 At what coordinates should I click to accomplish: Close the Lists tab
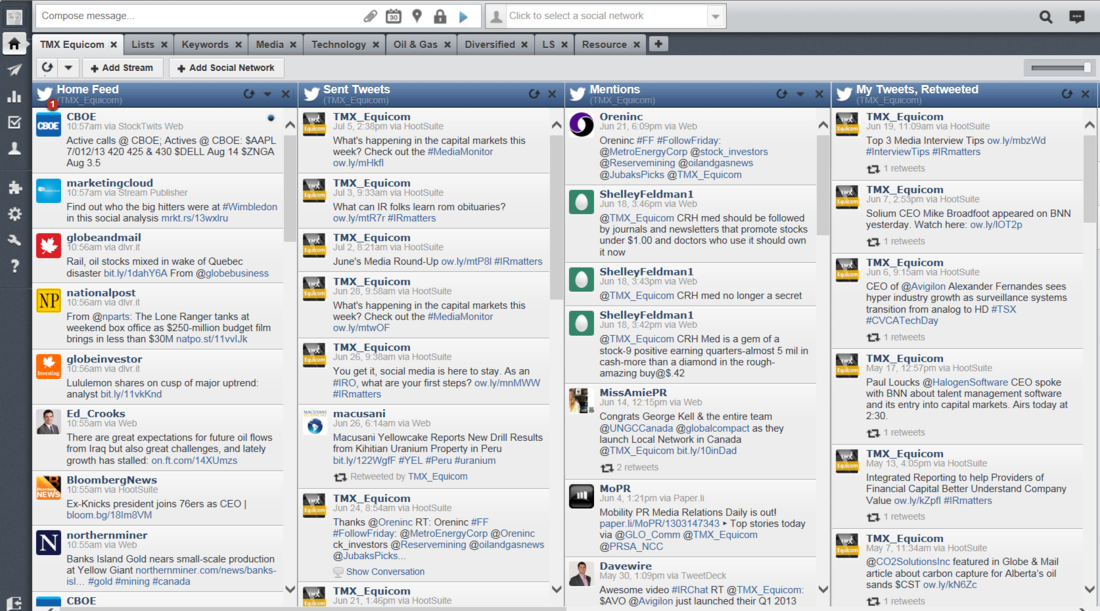click(164, 44)
